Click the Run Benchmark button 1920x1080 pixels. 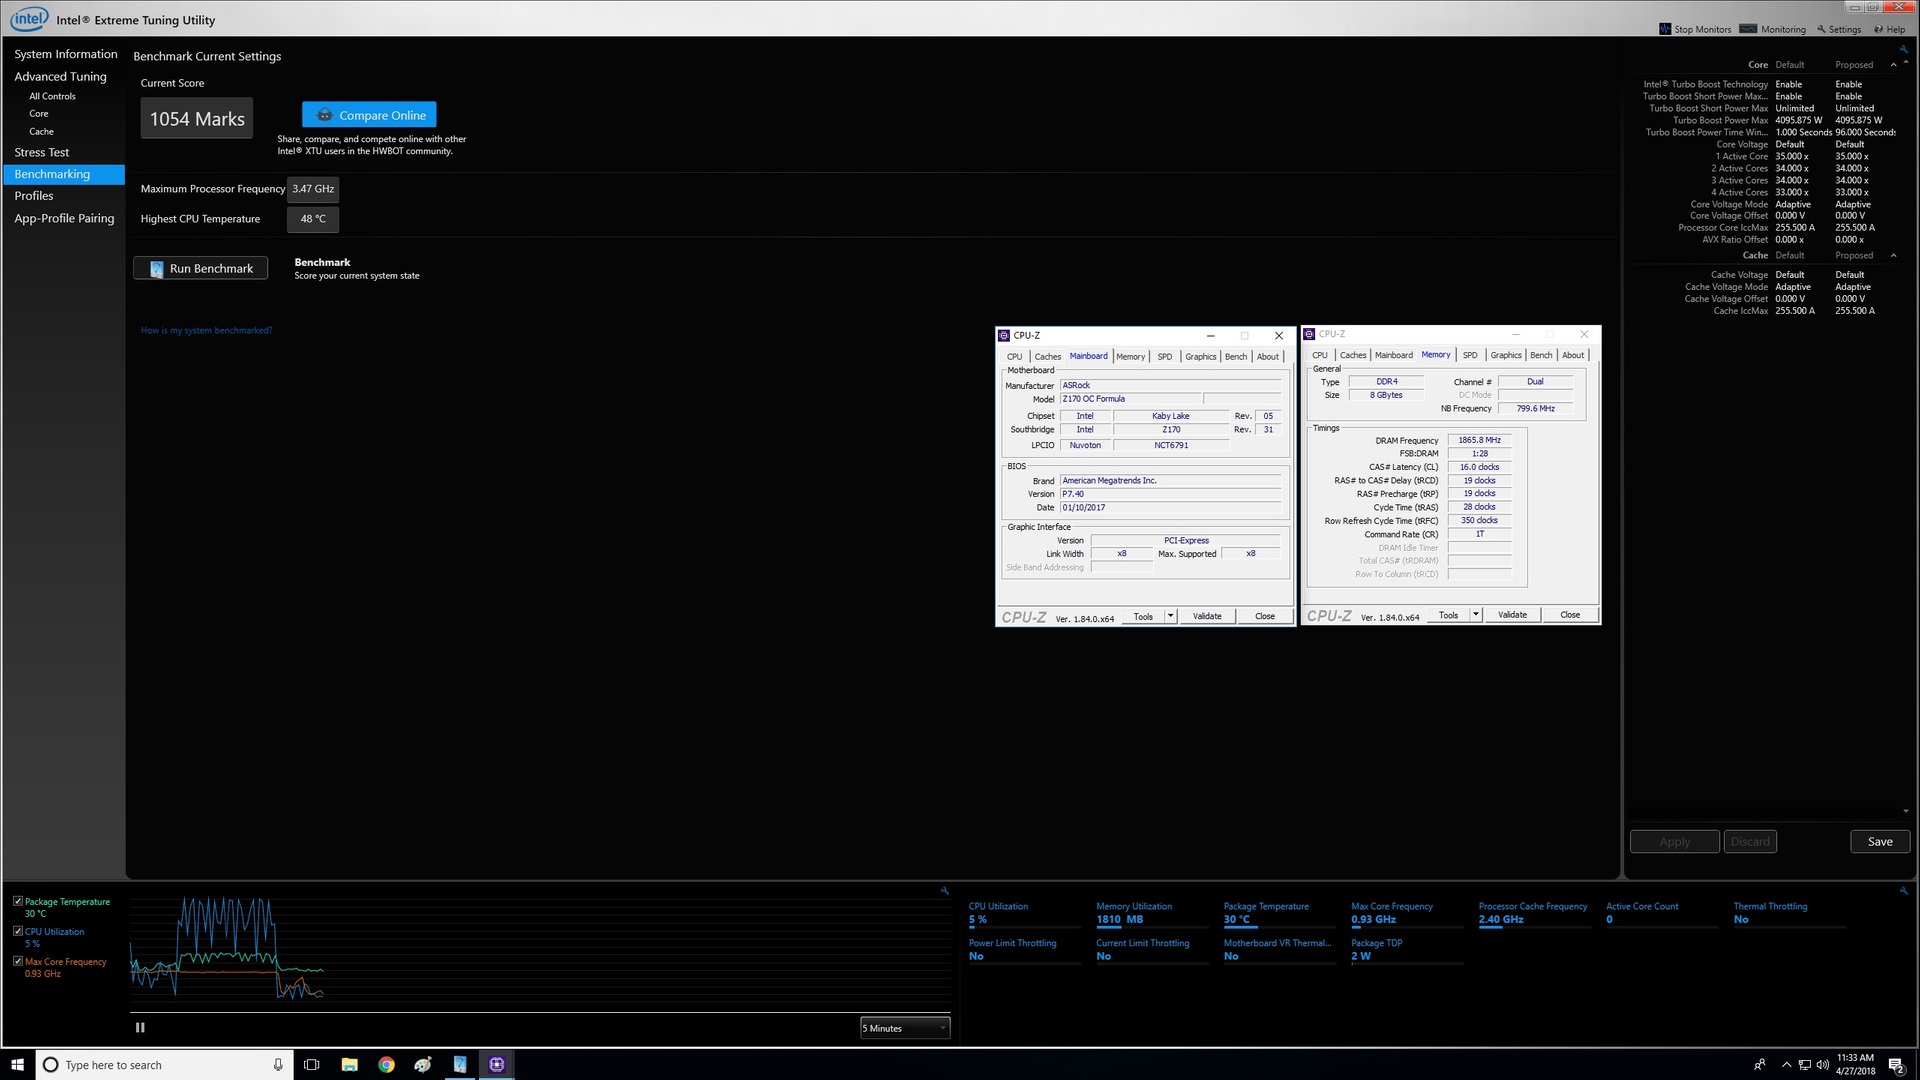coord(201,268)
